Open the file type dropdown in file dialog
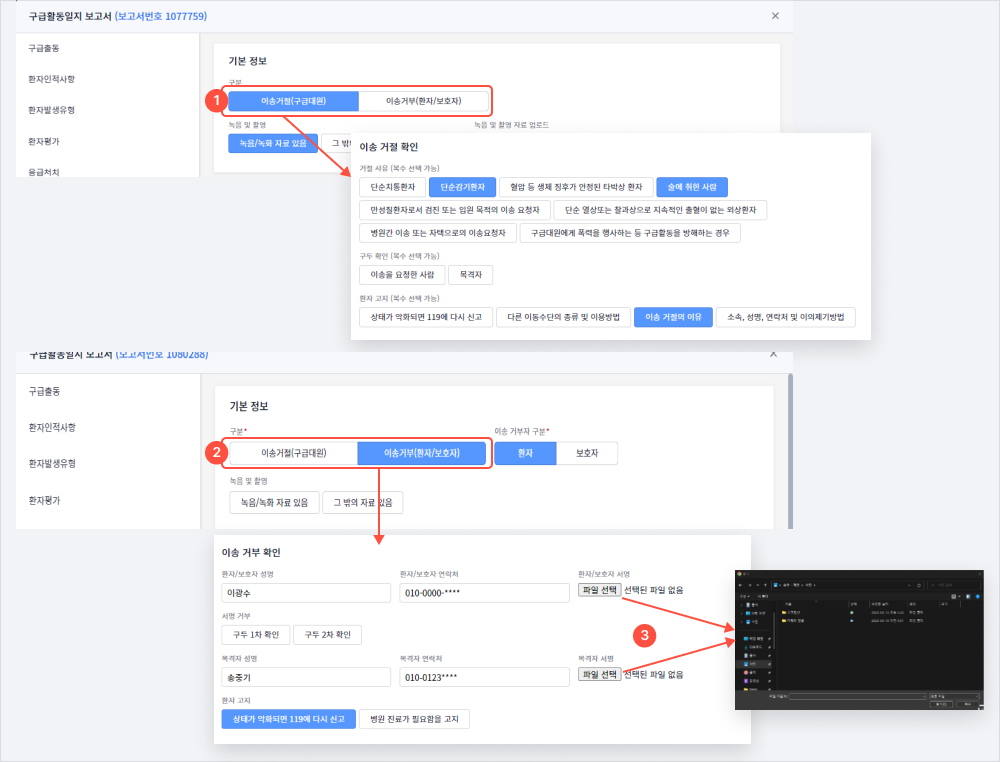 coord(954,696)
